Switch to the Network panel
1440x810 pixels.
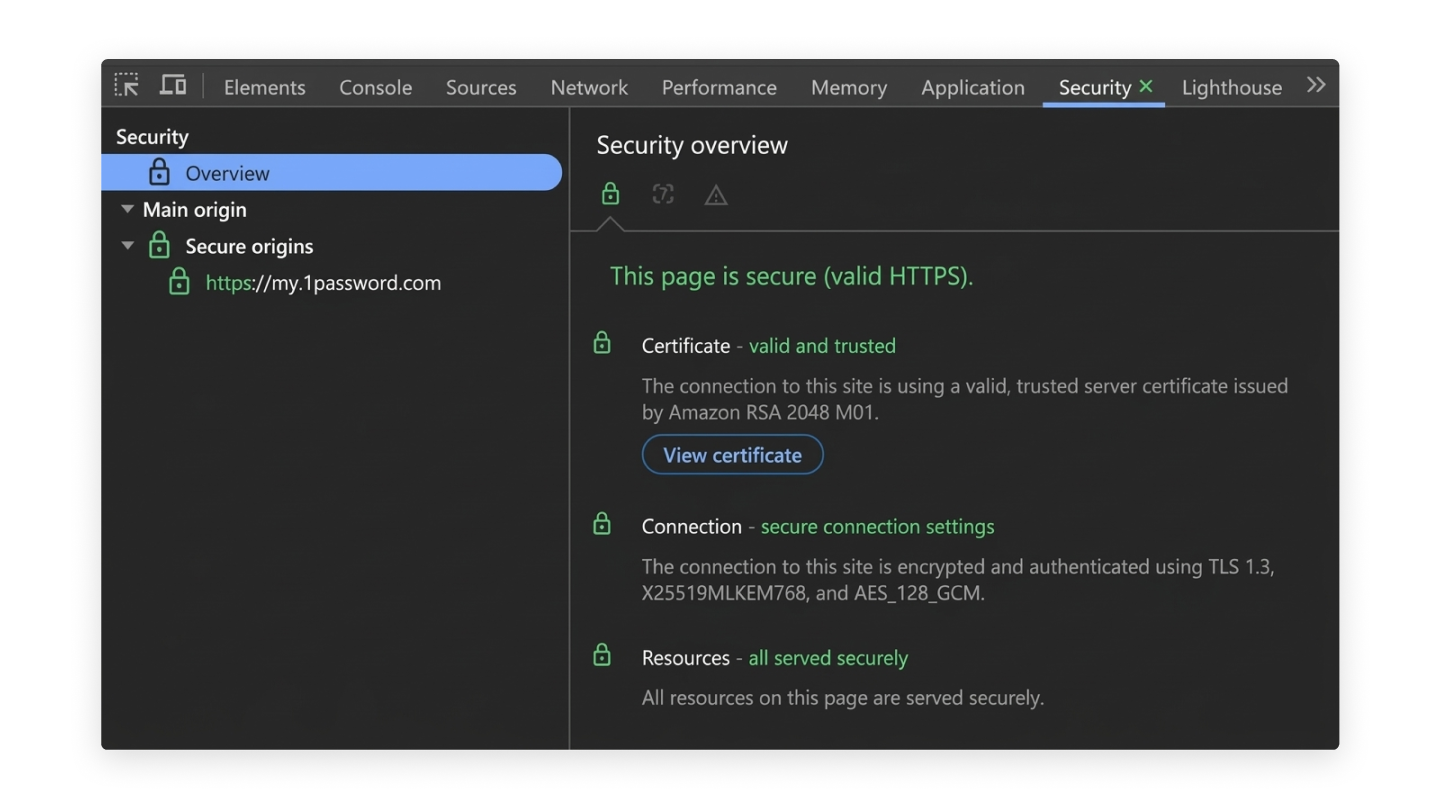pyautogui.click(x=588, y=87)
